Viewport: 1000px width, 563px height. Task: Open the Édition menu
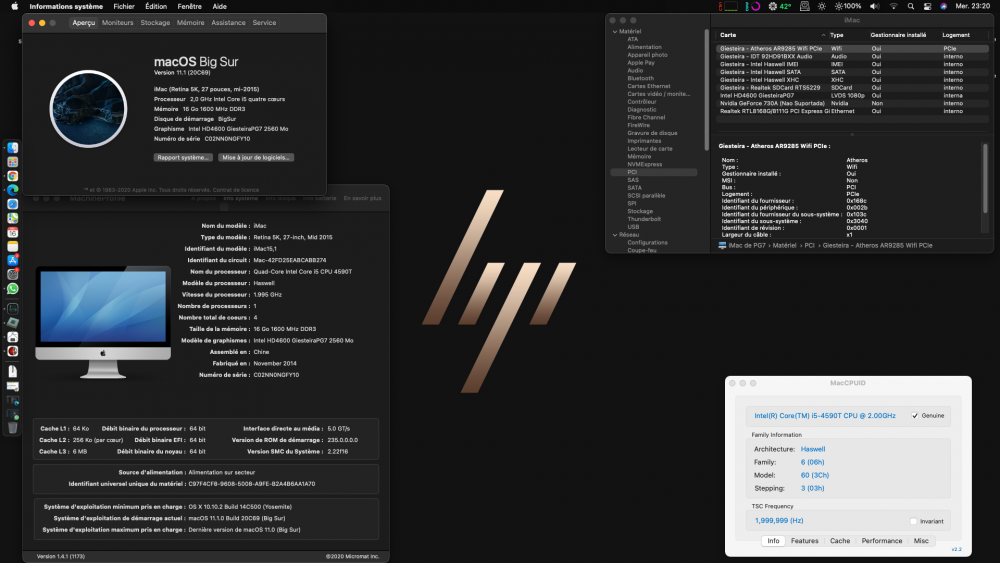(156, 6)
